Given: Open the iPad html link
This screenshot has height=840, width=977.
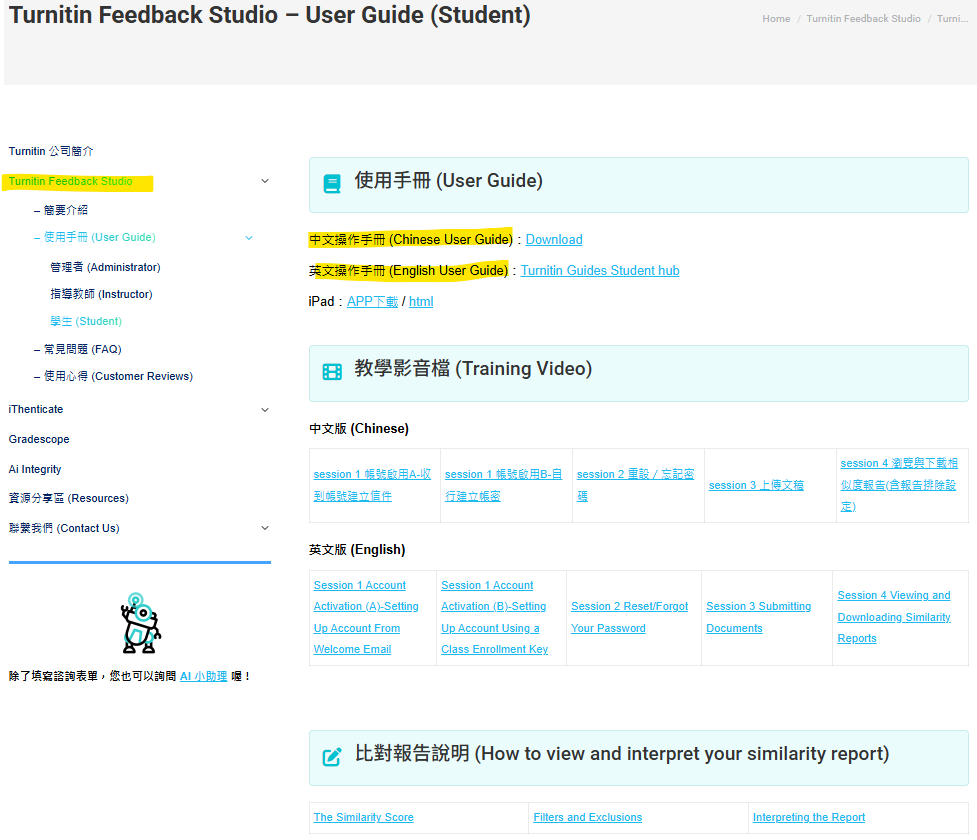Looking at the screenshot, I should click(x=421, y=302).
